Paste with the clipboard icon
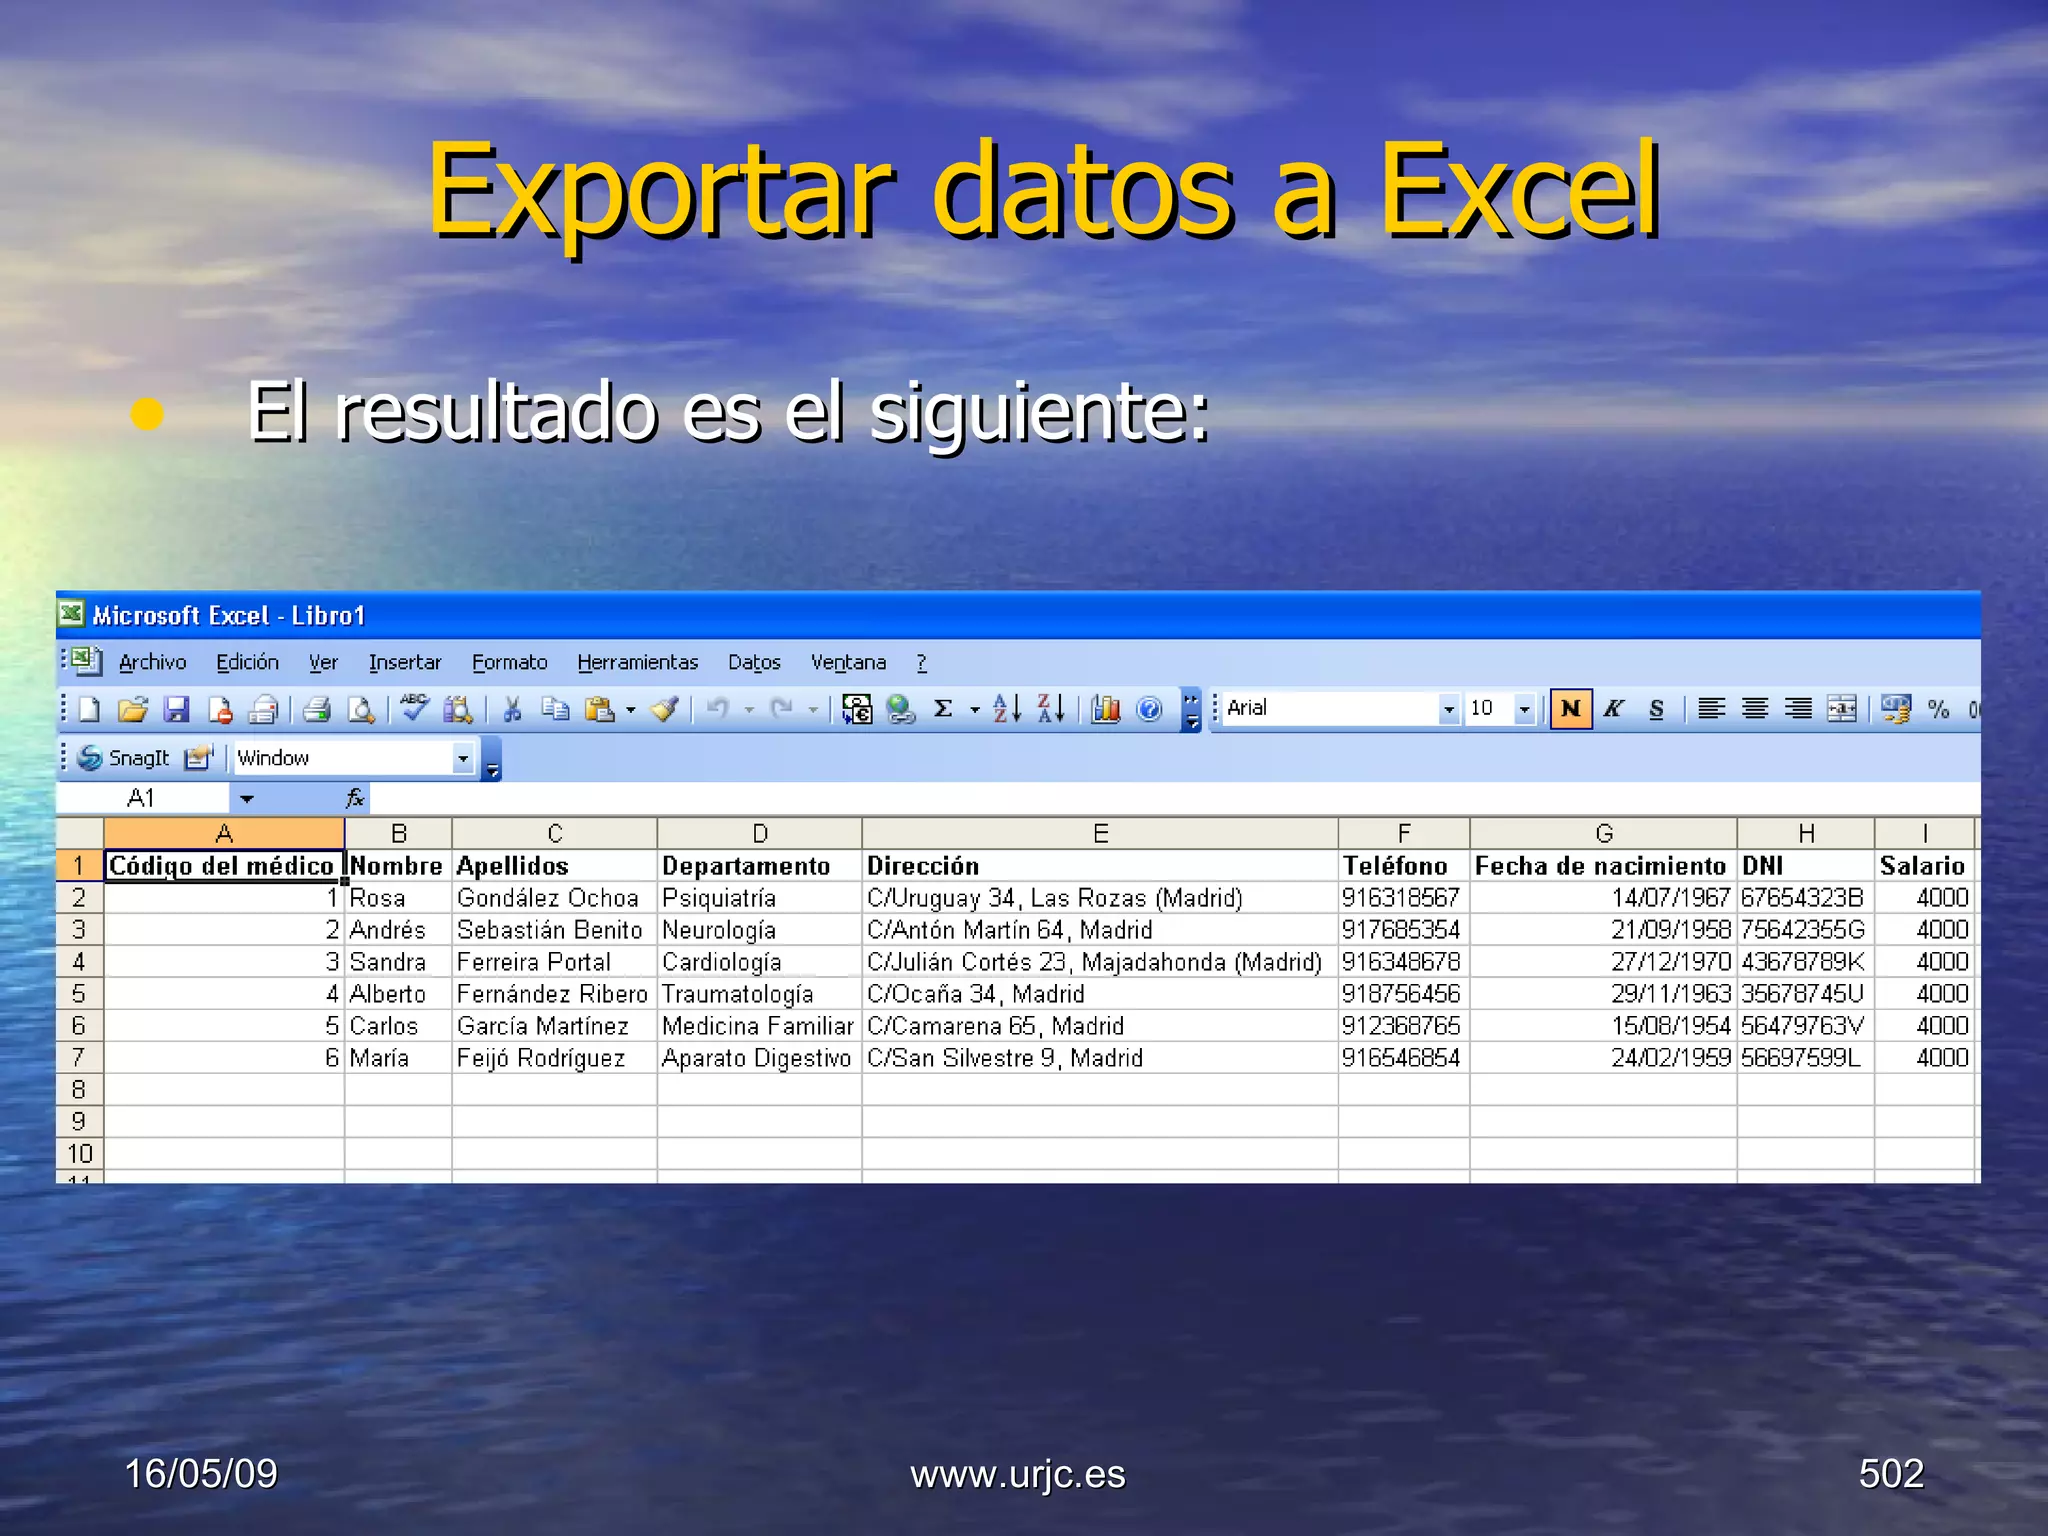Viewport: 2048px width, 1536px height. [600, 709]
